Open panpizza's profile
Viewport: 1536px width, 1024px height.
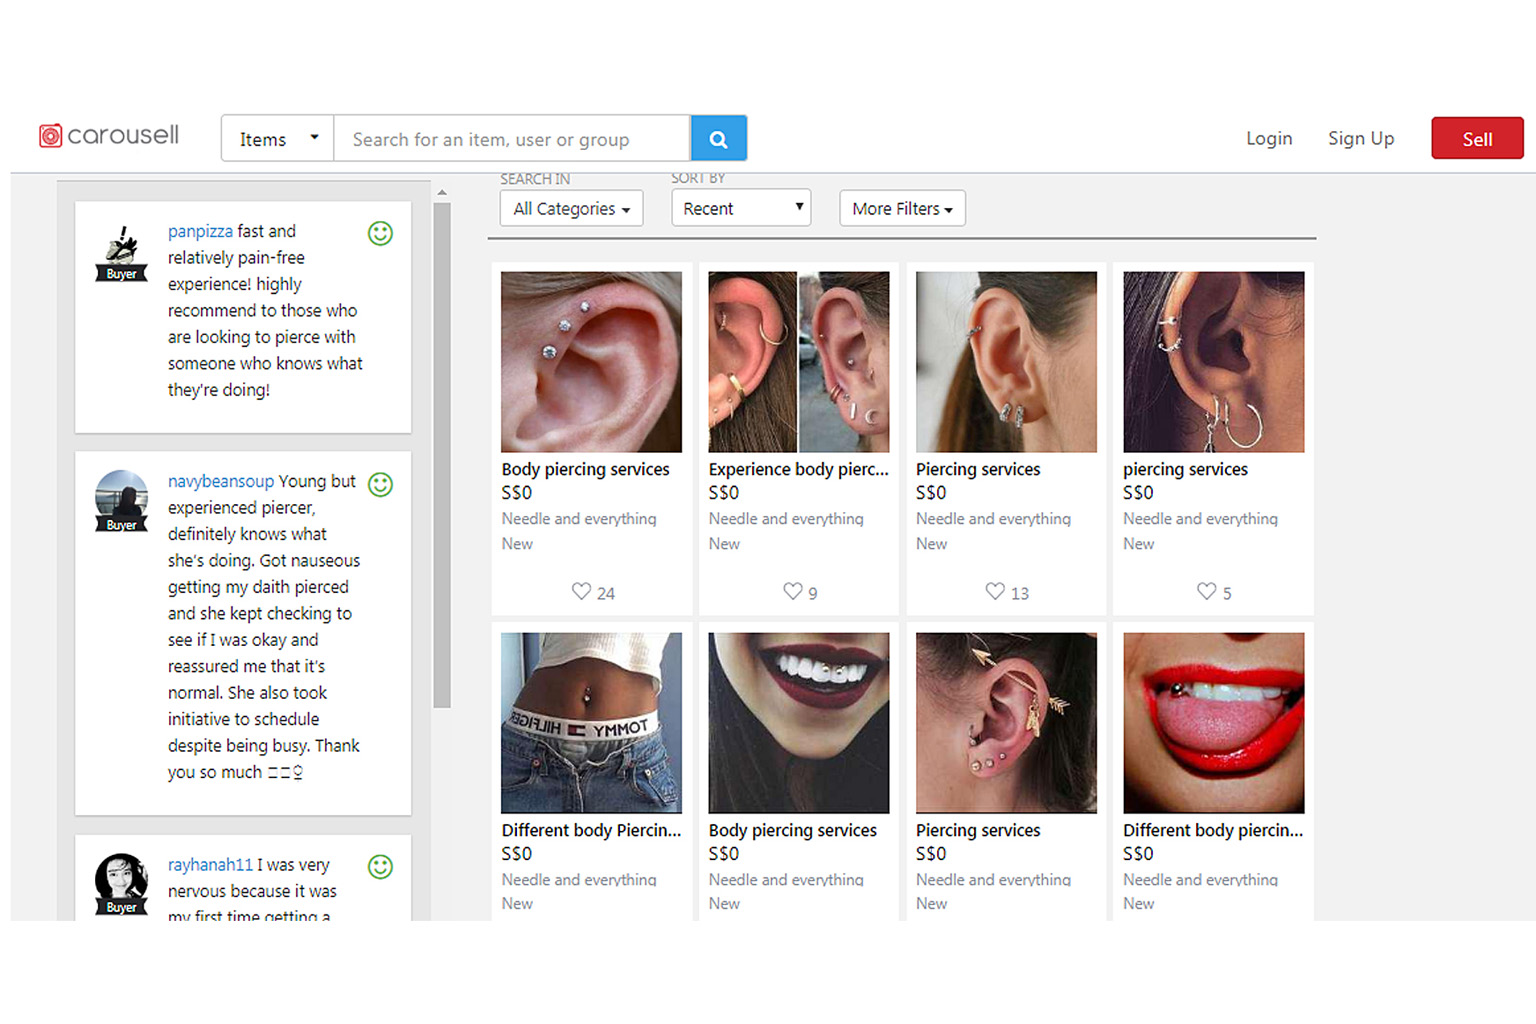point(200,231)
